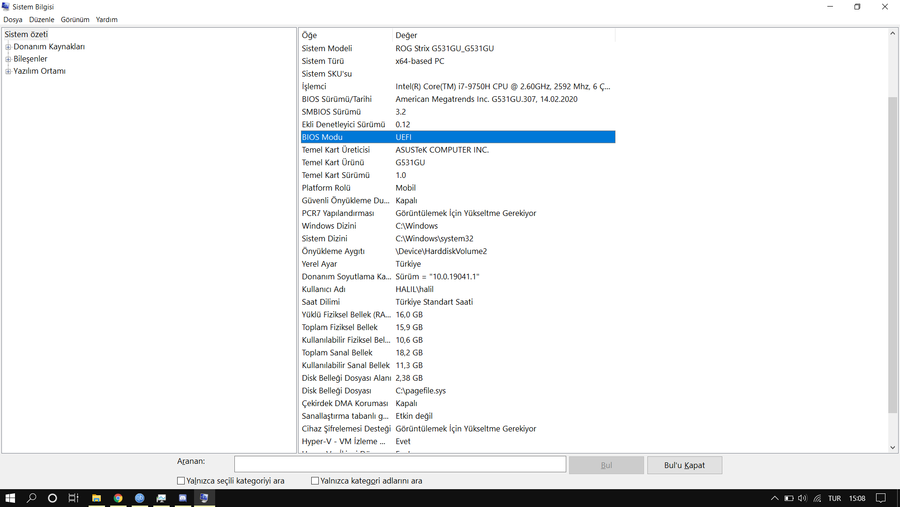Show hidden system tray icons
The image size is (900, 507).
click(774, 498)
